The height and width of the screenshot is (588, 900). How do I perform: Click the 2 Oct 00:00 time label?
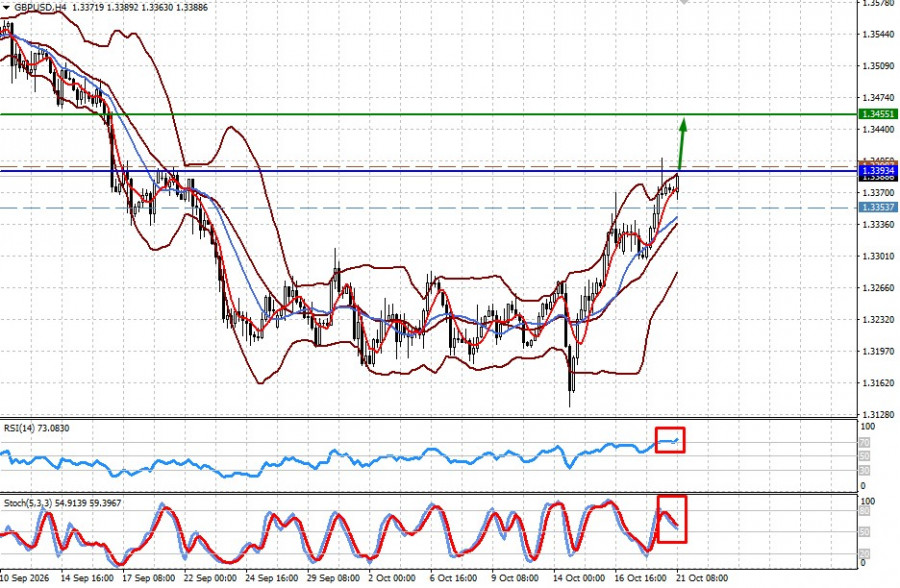(392, 578)
